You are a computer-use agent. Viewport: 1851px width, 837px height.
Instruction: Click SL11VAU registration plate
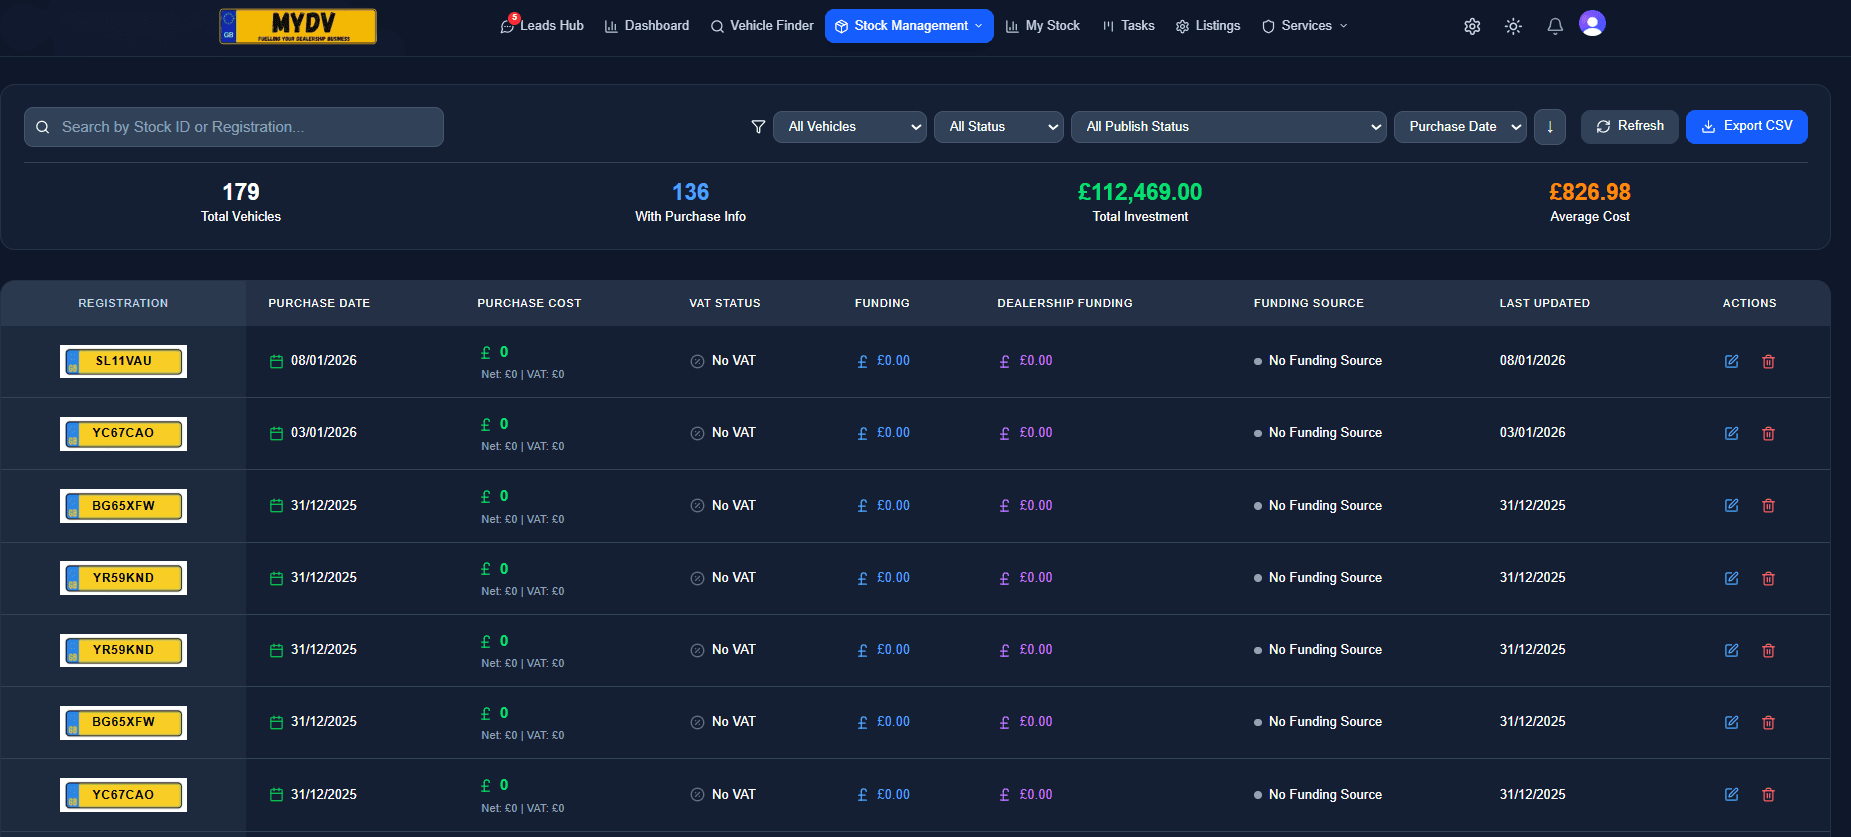(x=124, y=361)
